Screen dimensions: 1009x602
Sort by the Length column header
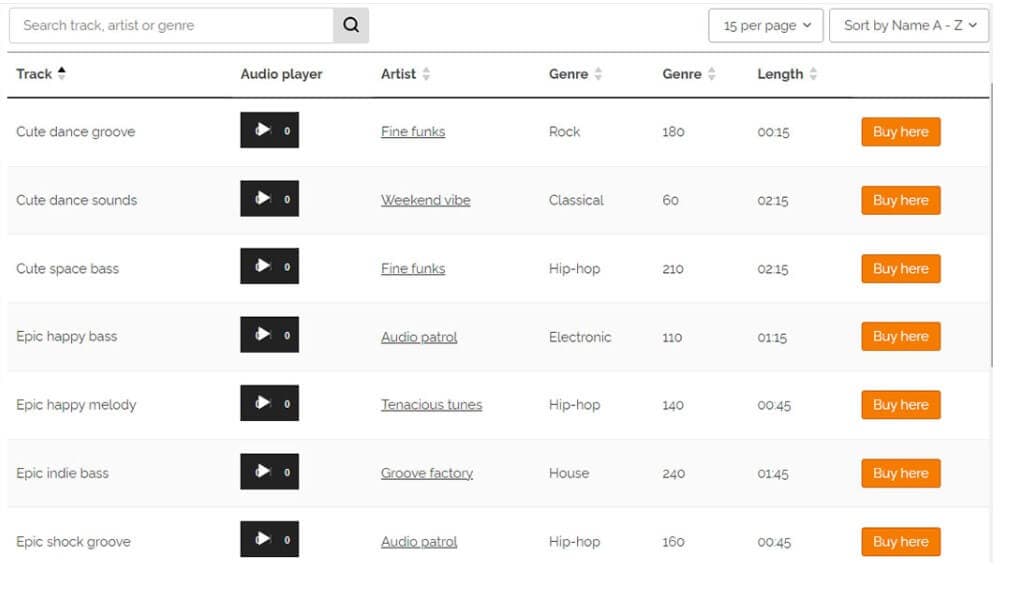[787, 74]
